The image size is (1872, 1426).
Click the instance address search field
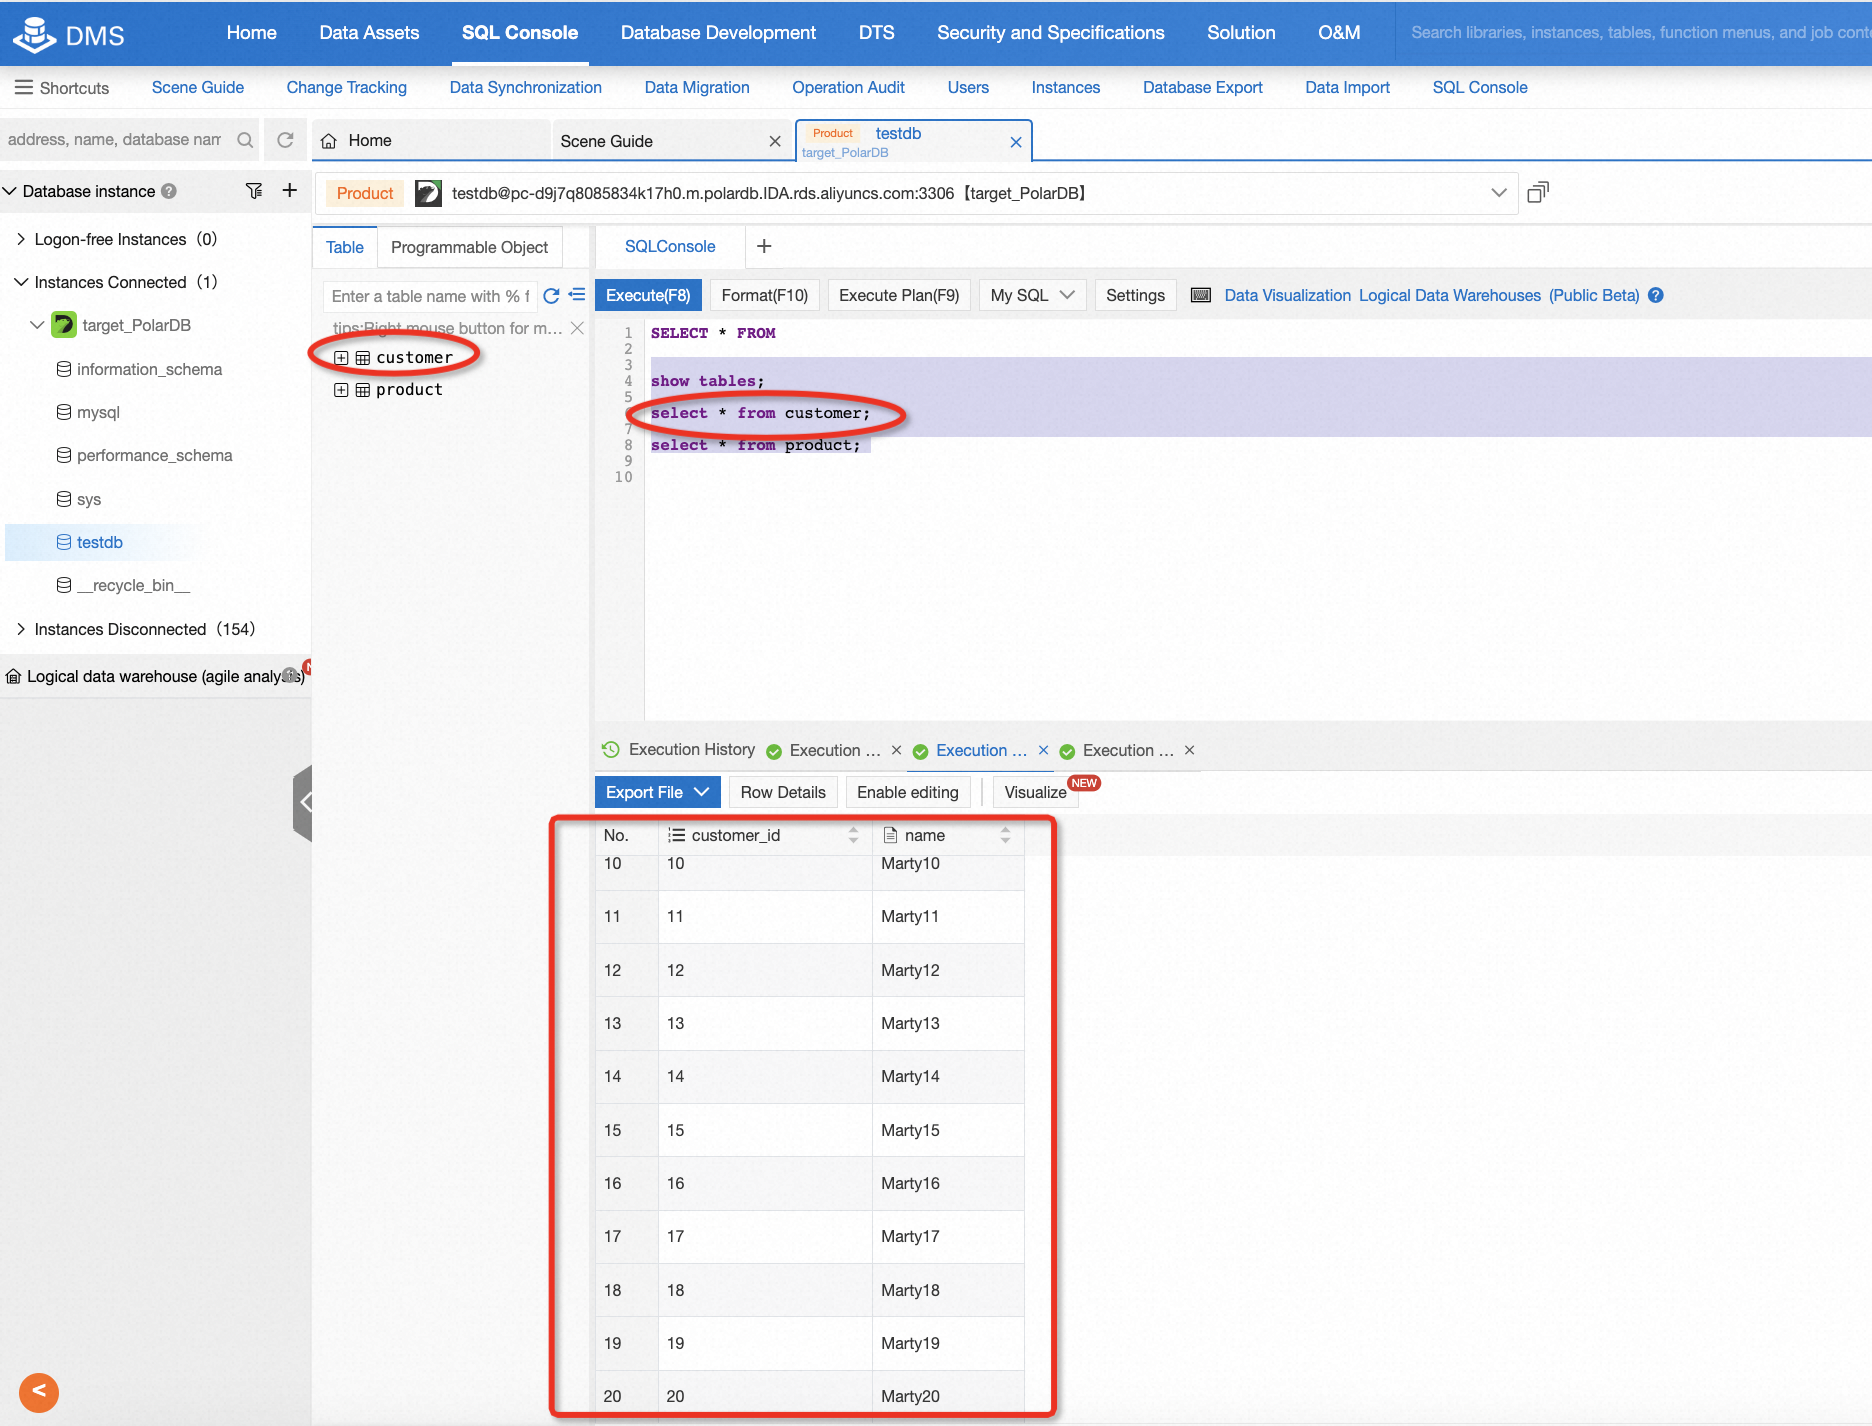[x=115, y=140]
